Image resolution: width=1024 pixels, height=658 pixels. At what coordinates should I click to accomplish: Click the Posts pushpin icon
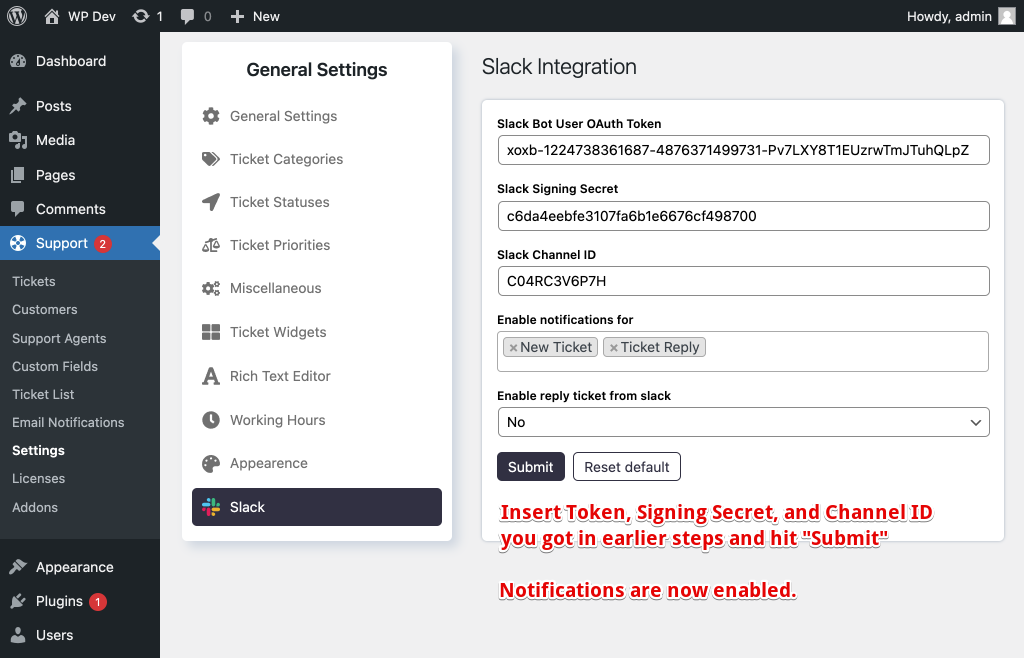coord(18,106)
